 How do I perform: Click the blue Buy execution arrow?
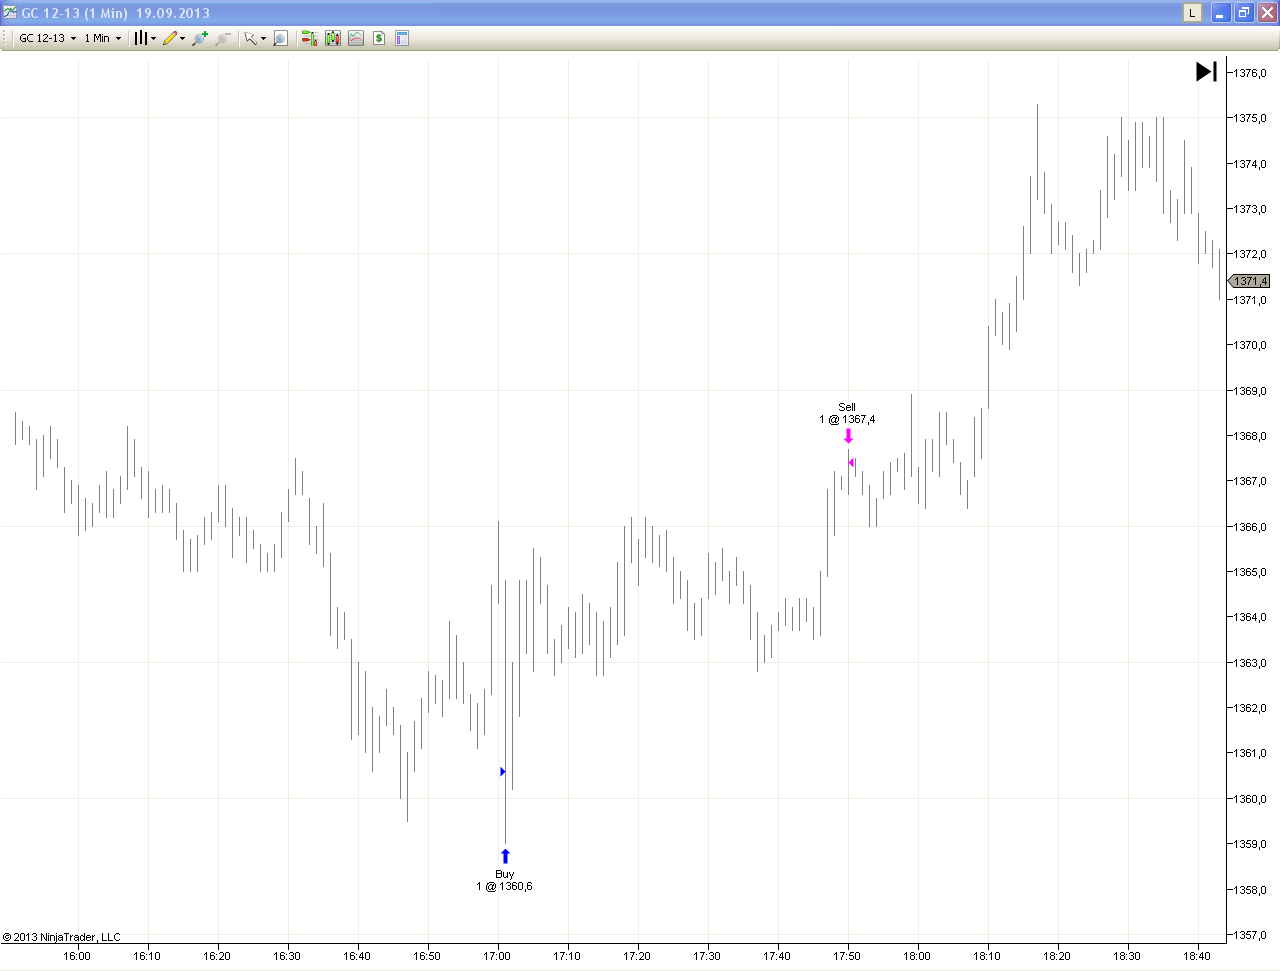tap(505, 856)
